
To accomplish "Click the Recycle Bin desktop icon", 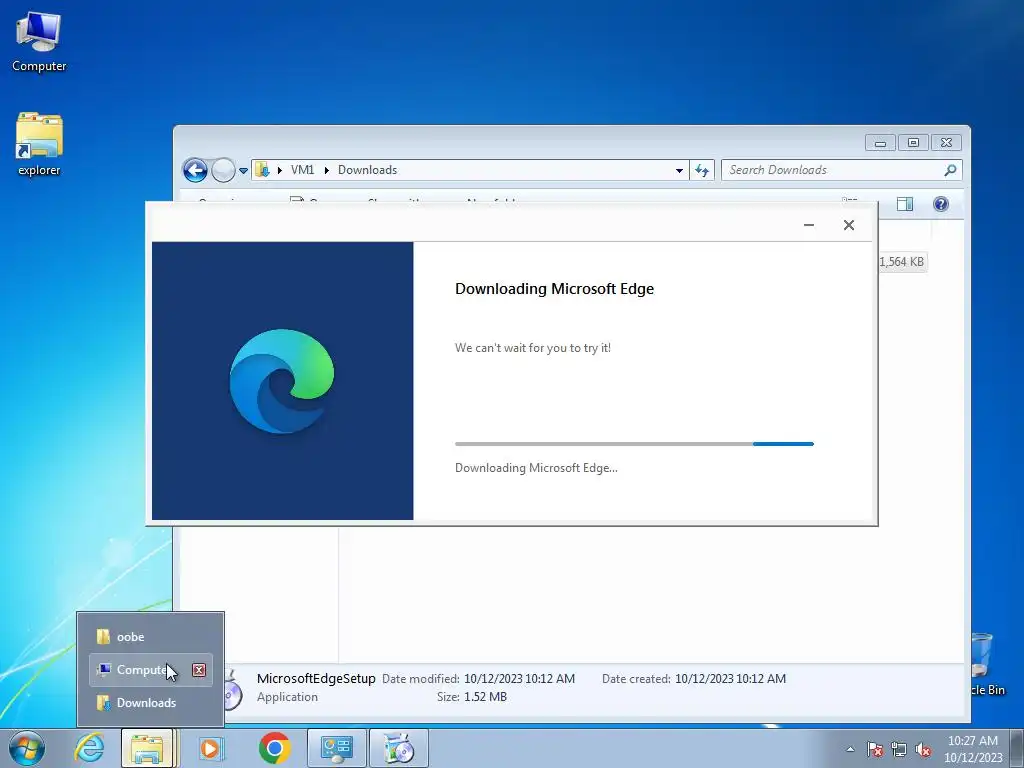I will [986, 664].
